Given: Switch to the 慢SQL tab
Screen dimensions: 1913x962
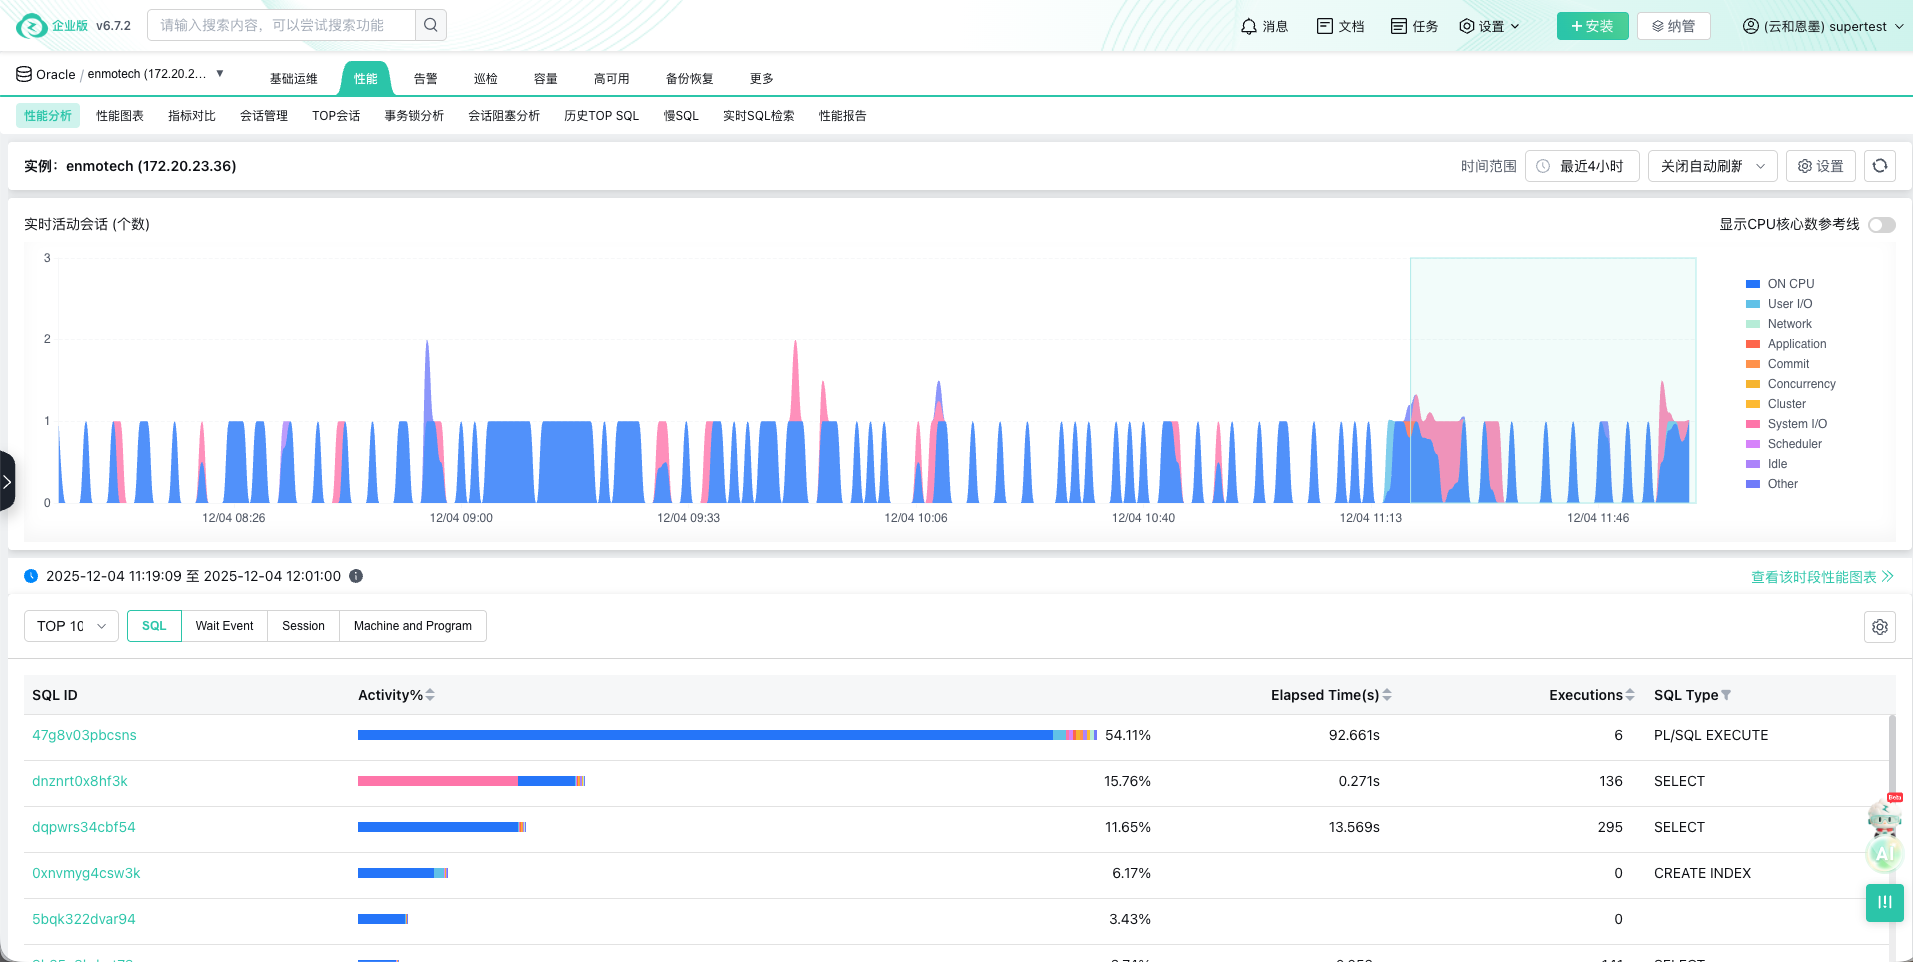Looking at the screenshot, I should click(680, 116).
